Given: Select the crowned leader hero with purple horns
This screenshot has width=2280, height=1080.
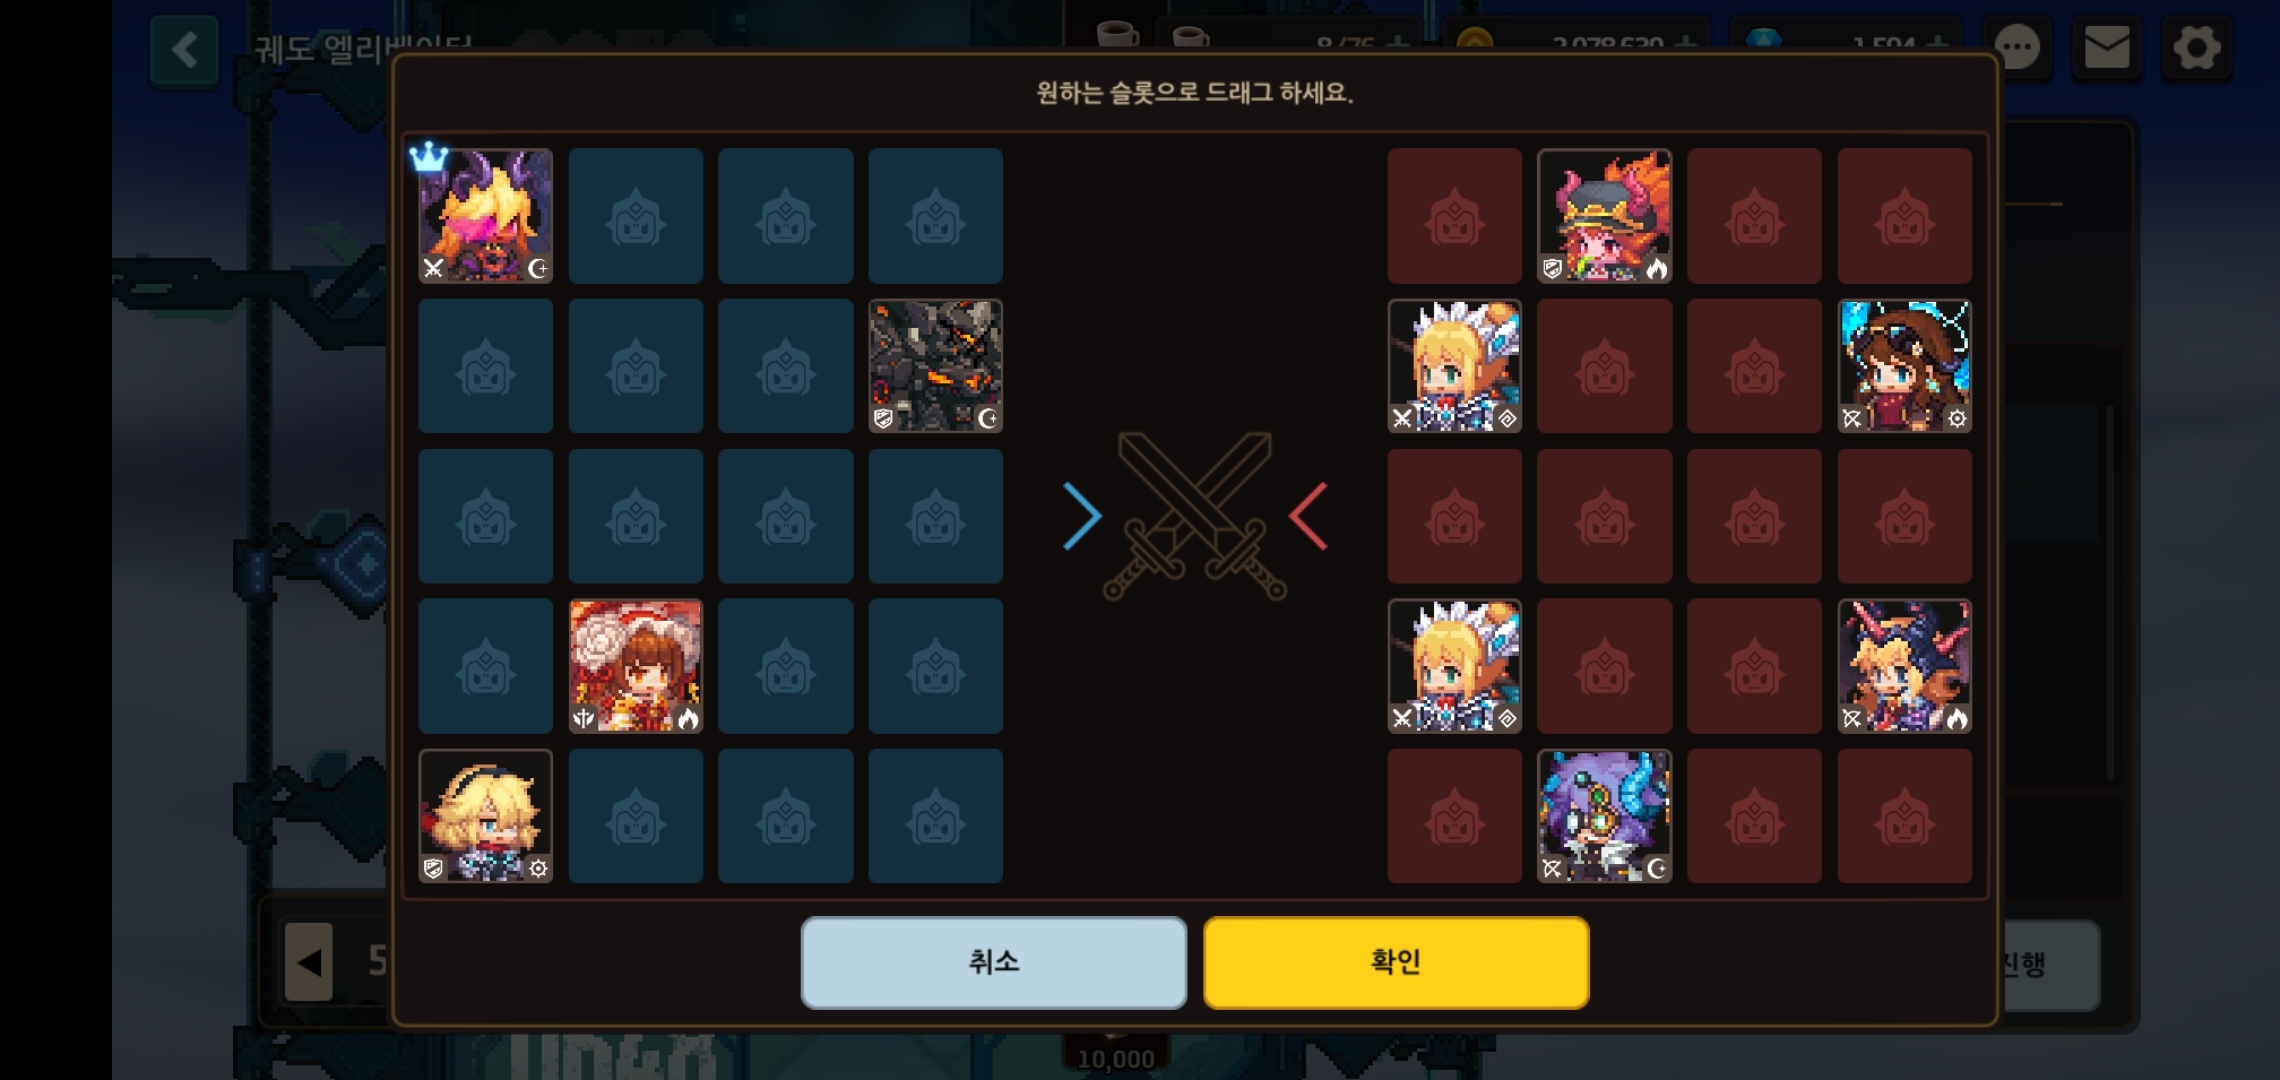Looking at the screenshot, I should [485, 216].
